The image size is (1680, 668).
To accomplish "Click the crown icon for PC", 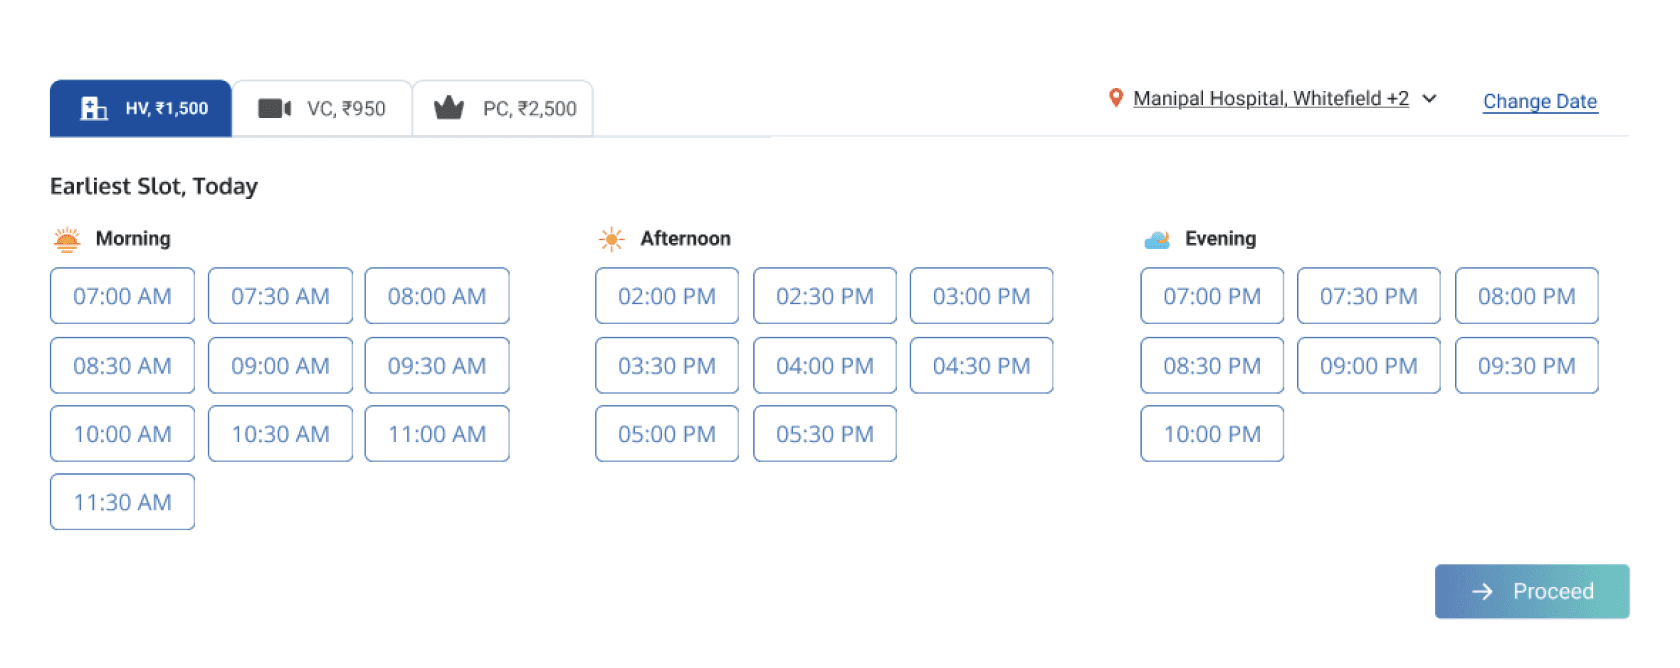I will pyautogui.click(x=449, y=108).
